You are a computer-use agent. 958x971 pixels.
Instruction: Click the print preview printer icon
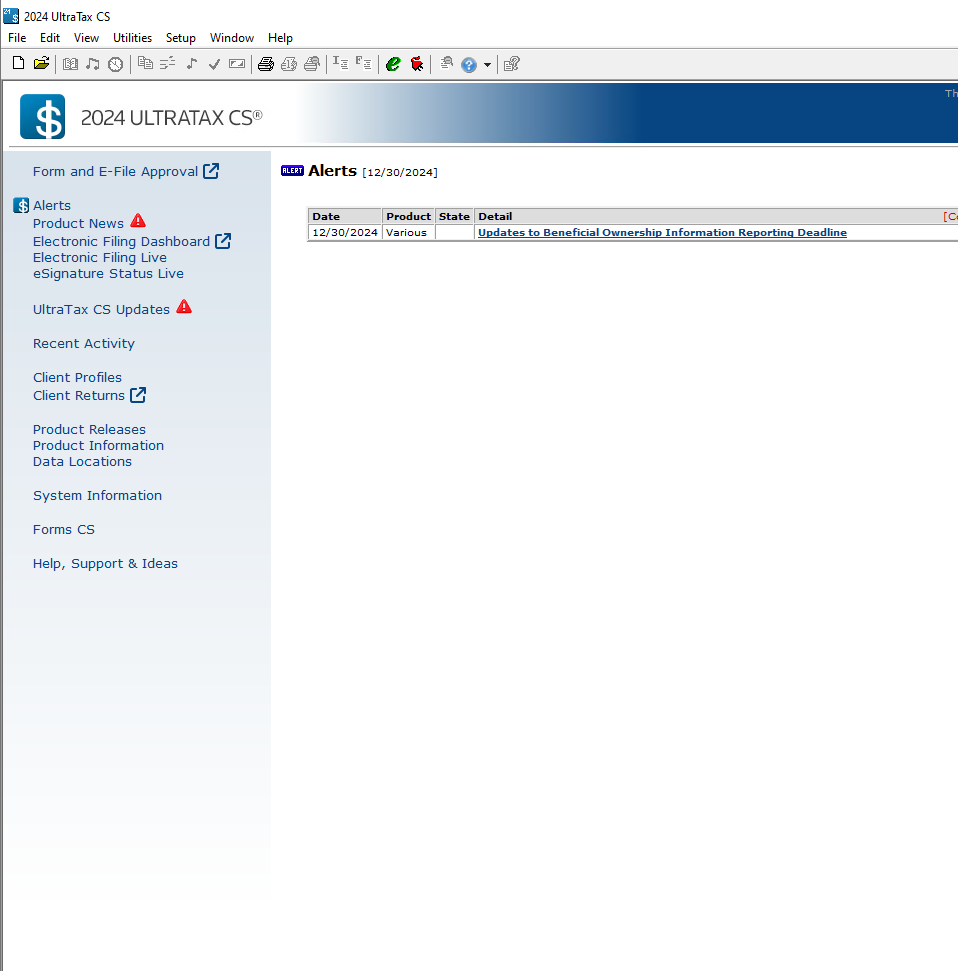point(312,64)
